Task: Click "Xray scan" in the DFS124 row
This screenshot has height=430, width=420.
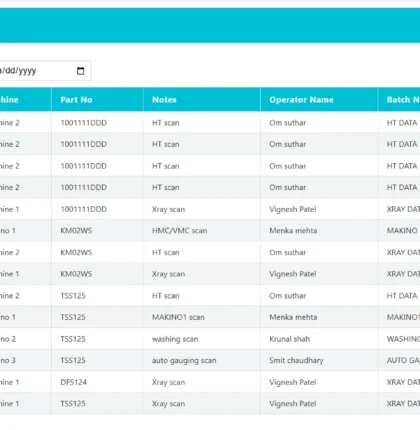Action: click(x=168, y=382)
